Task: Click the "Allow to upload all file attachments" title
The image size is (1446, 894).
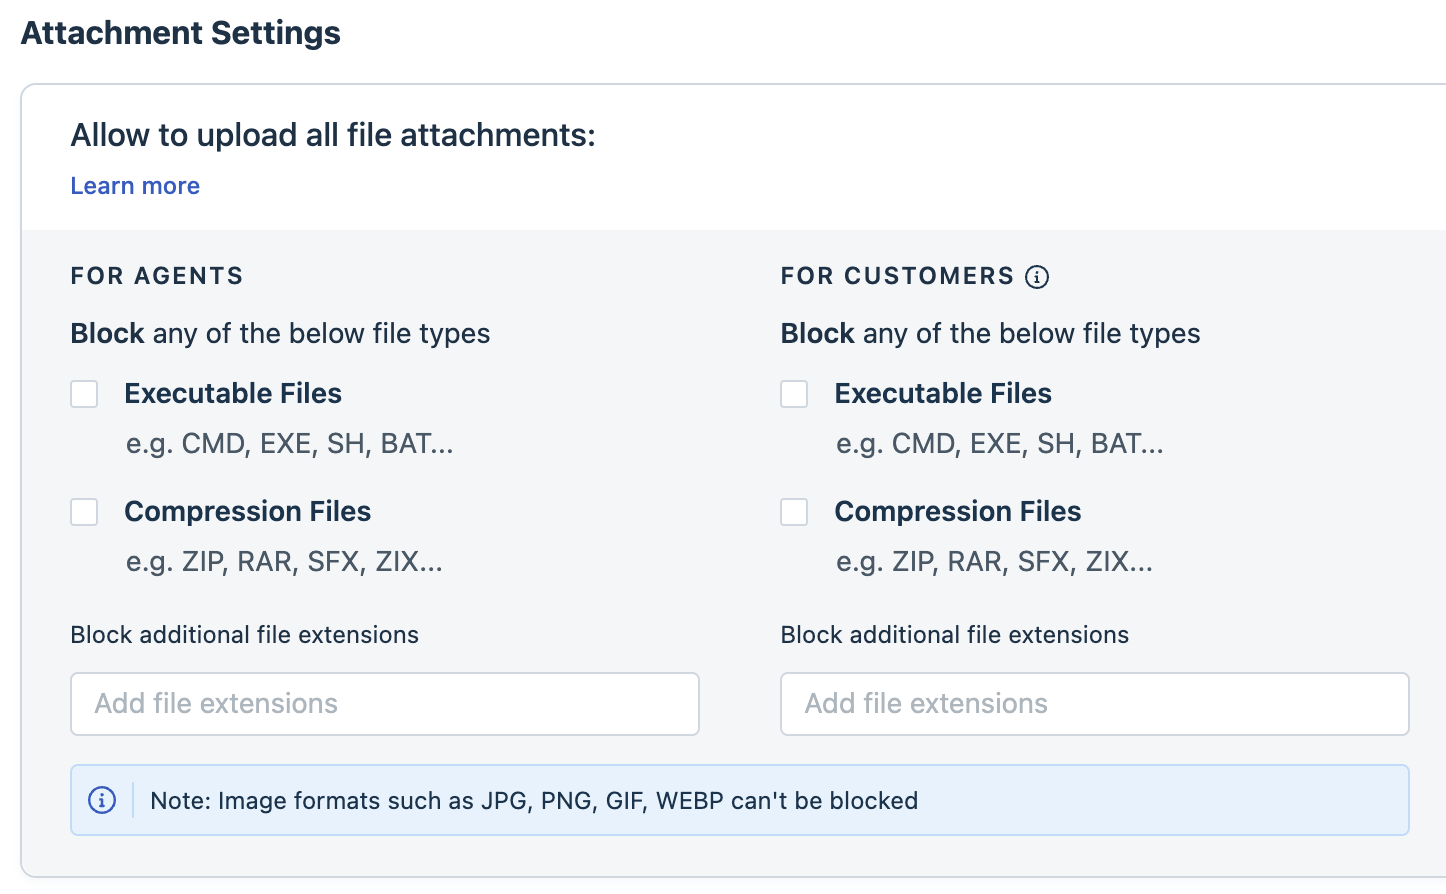Action: click(333, 135)
